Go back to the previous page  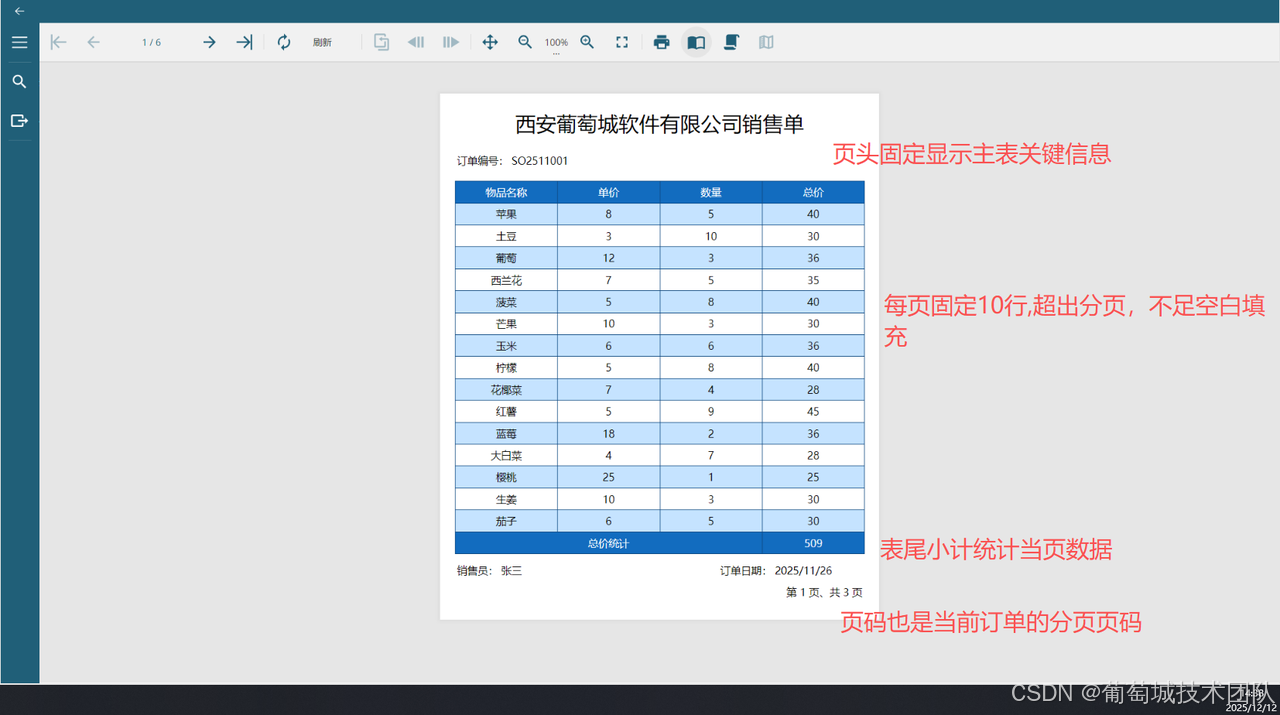pos(93,42)
